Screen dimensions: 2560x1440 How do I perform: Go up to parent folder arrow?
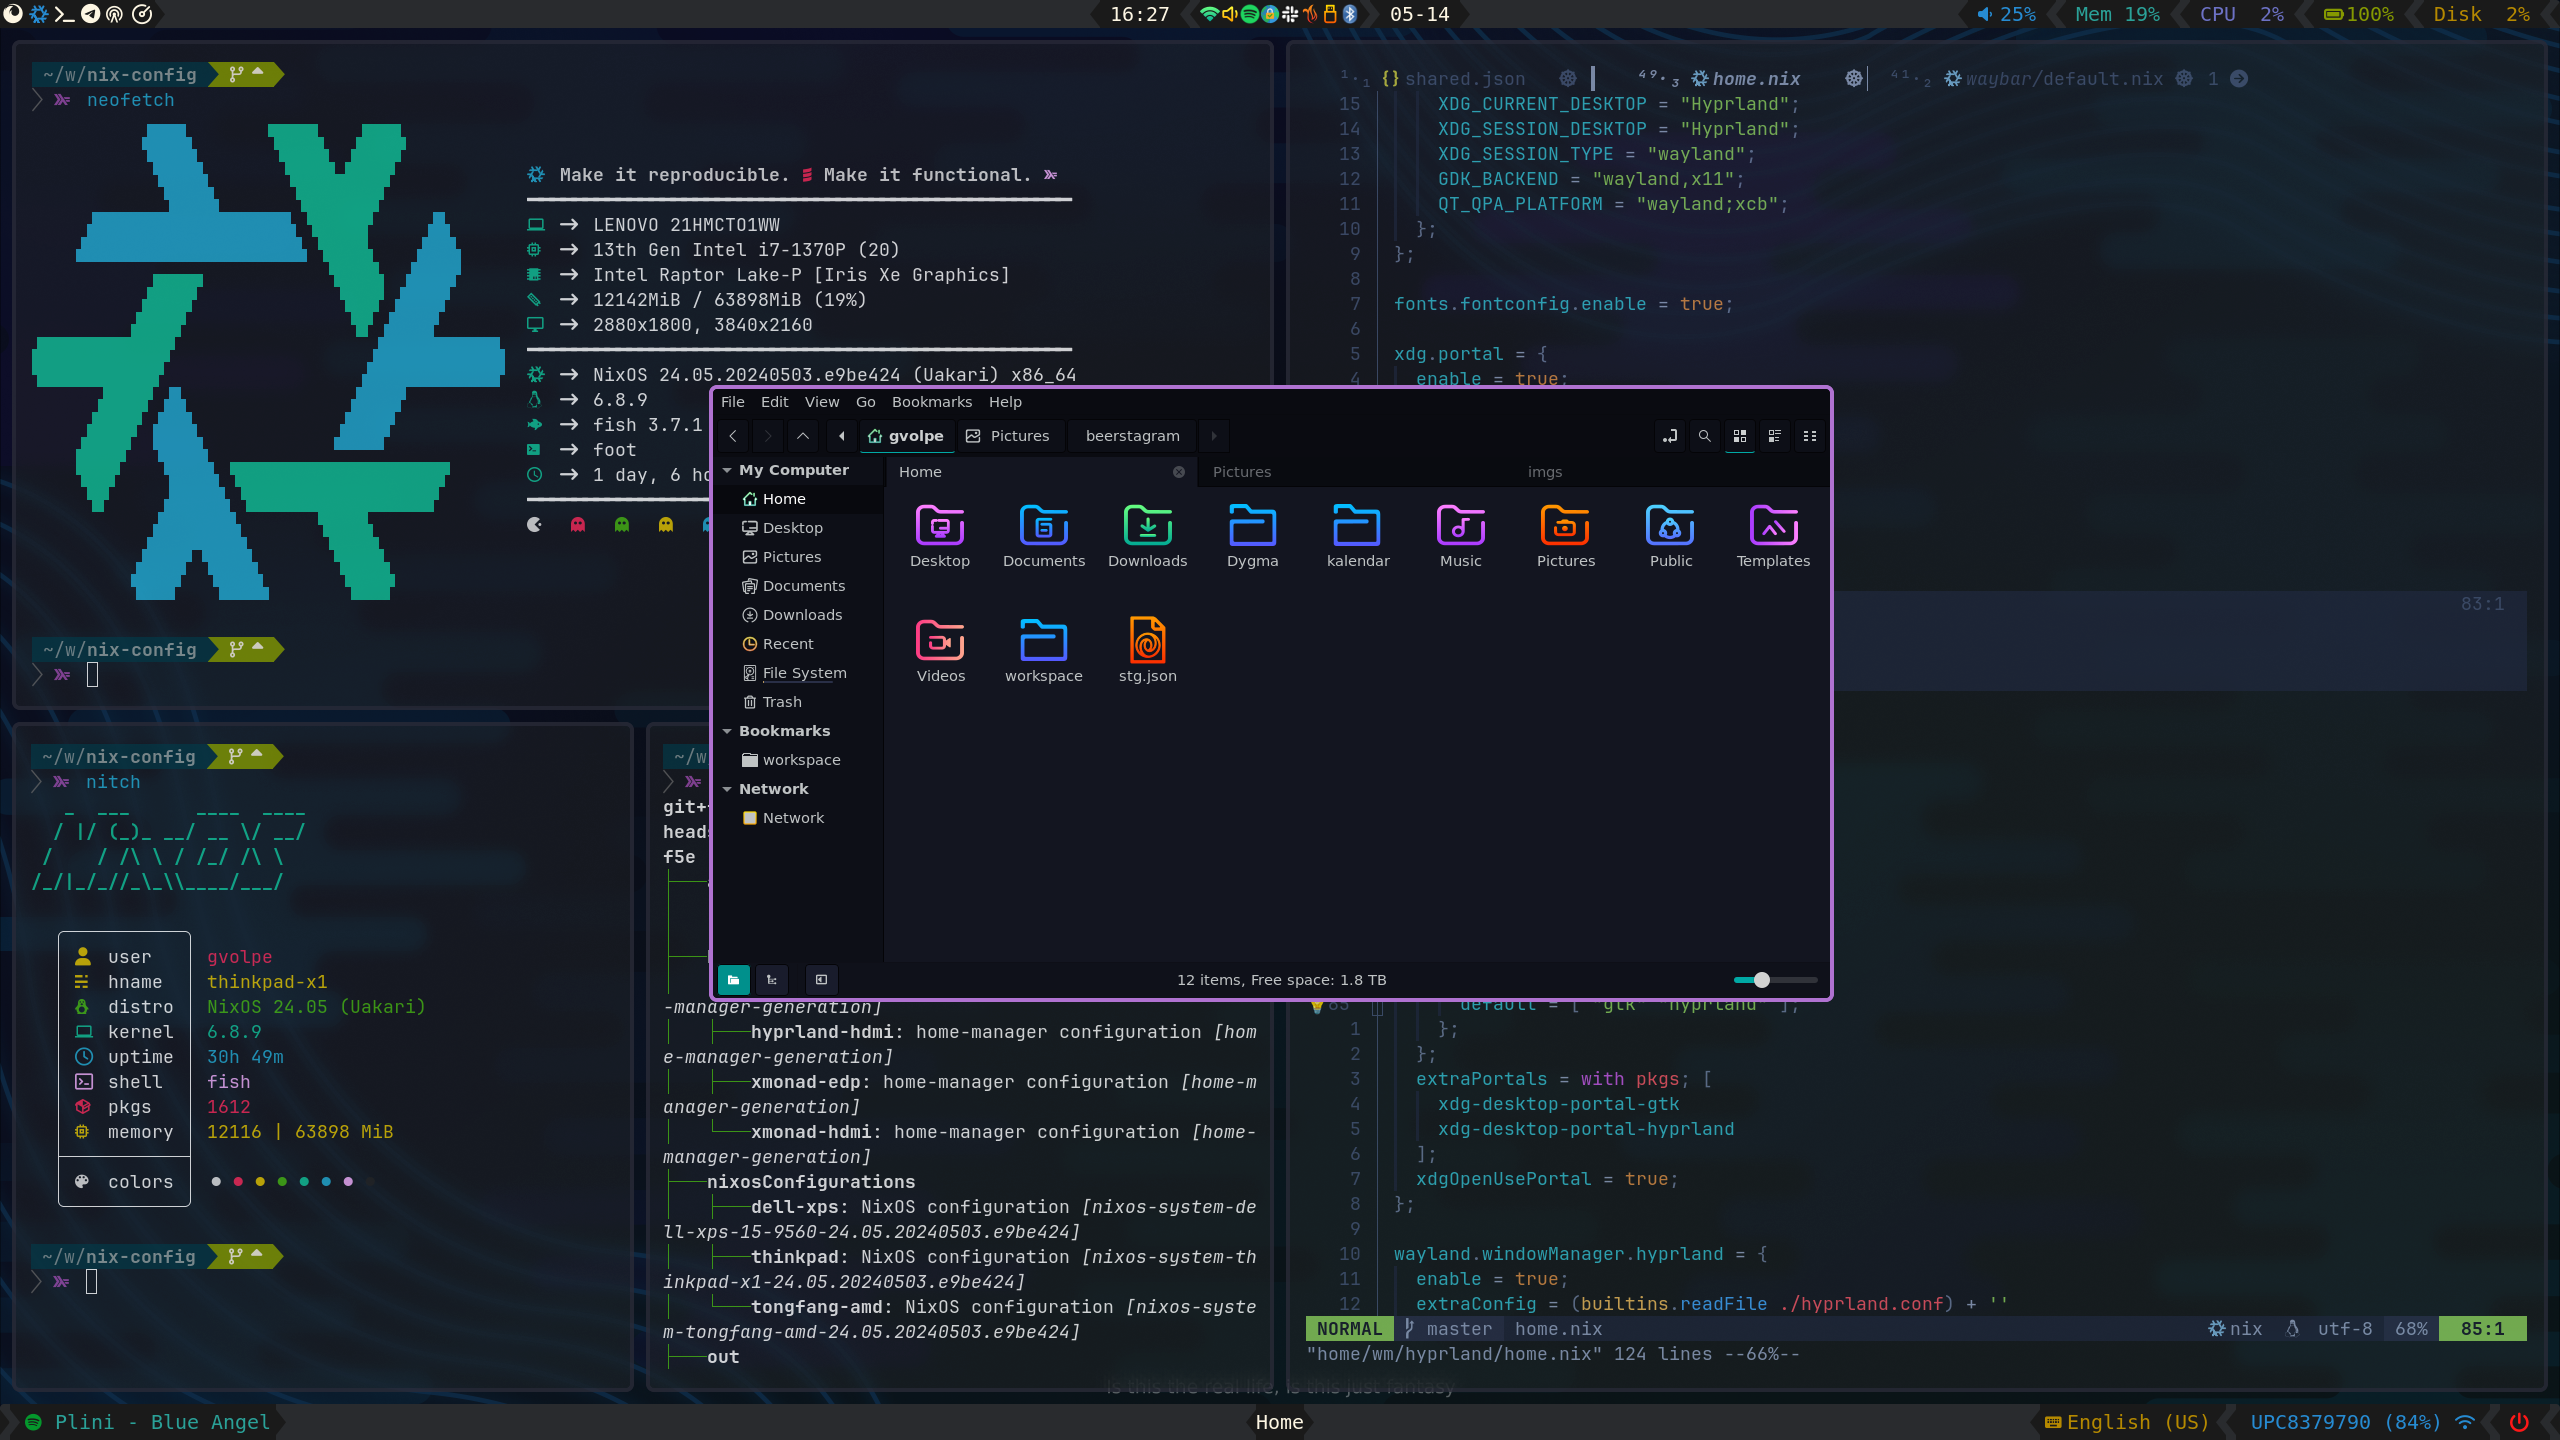(x=802, y=436)
